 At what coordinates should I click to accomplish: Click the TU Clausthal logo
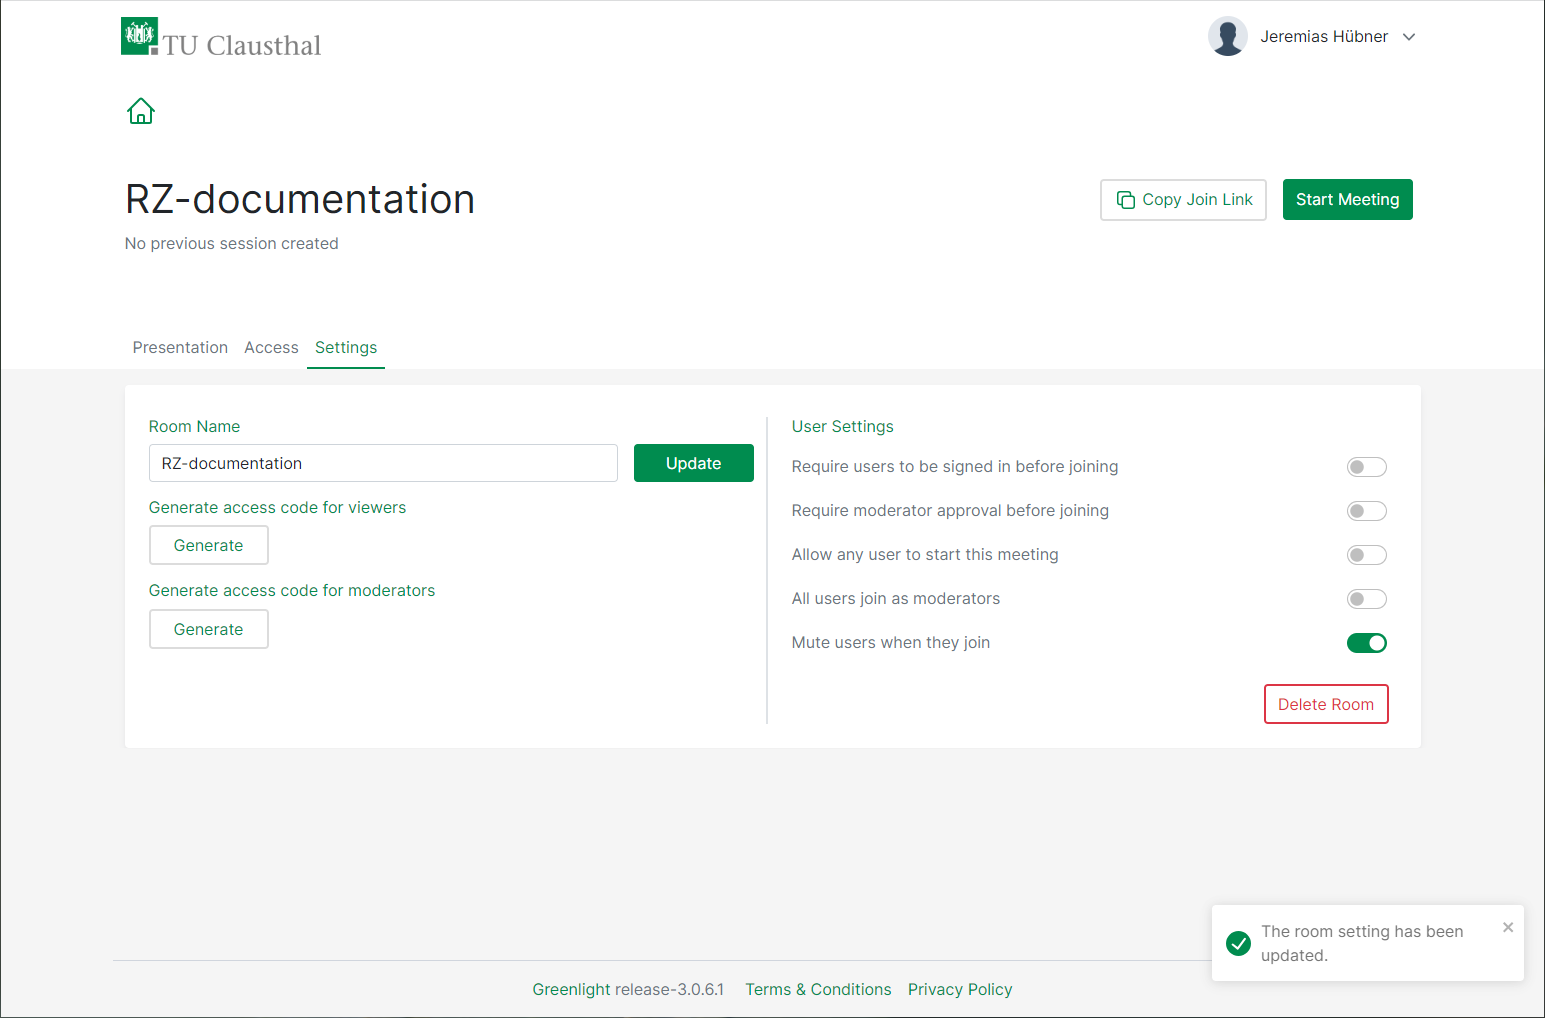click(221, 38)
